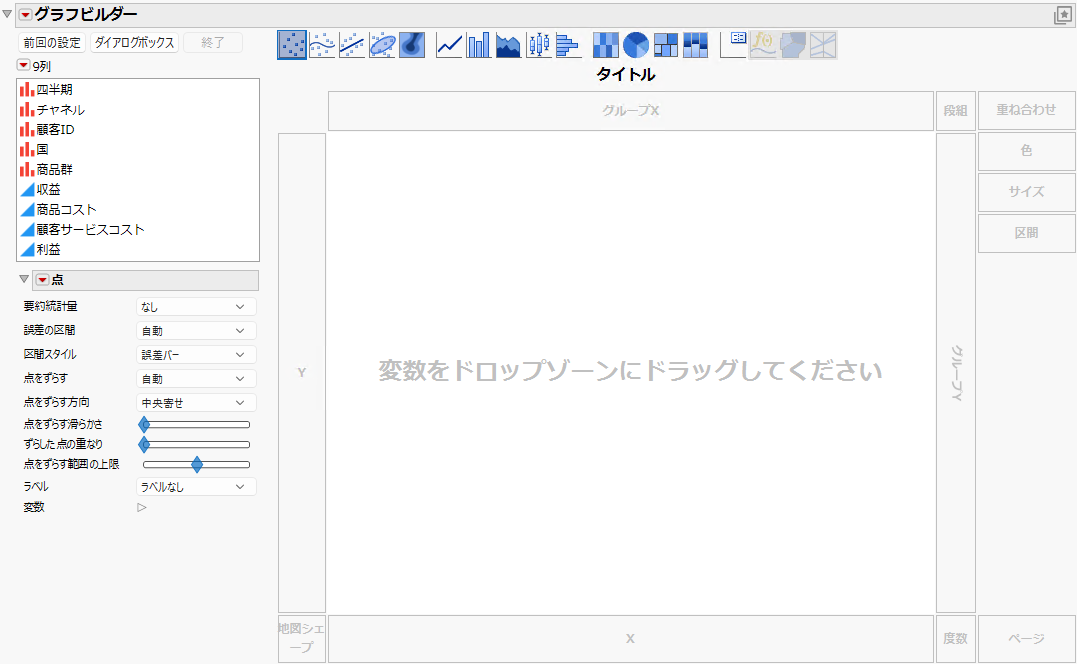Select the Ellipse chart element
1077x664 pixels.
pyautogui.click(x=382, y=45)
